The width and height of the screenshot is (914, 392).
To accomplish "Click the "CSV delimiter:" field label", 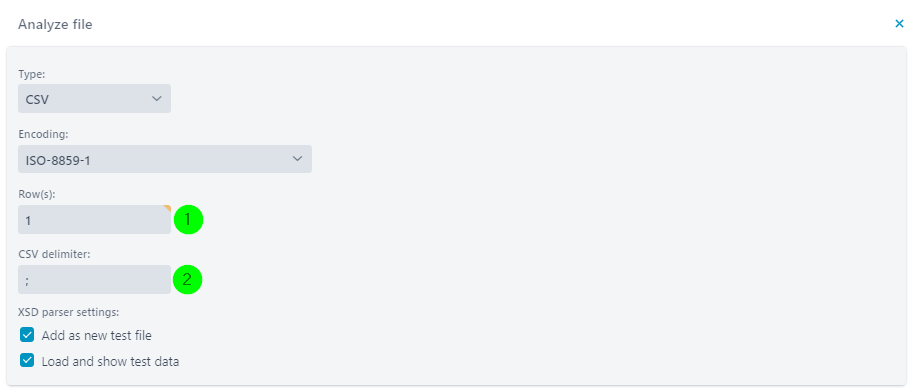I will (52, 255).
